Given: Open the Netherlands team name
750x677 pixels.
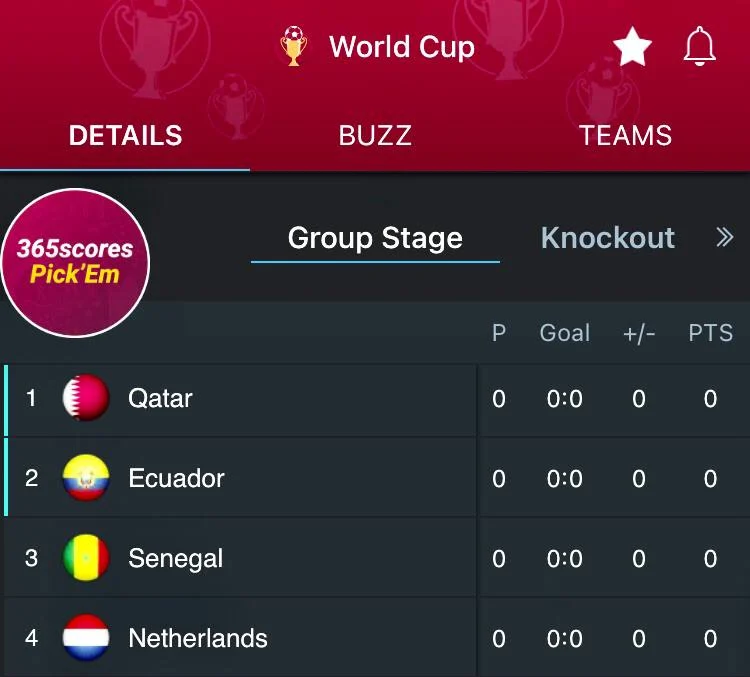Looking at the screenshot, I should point(198,638).
